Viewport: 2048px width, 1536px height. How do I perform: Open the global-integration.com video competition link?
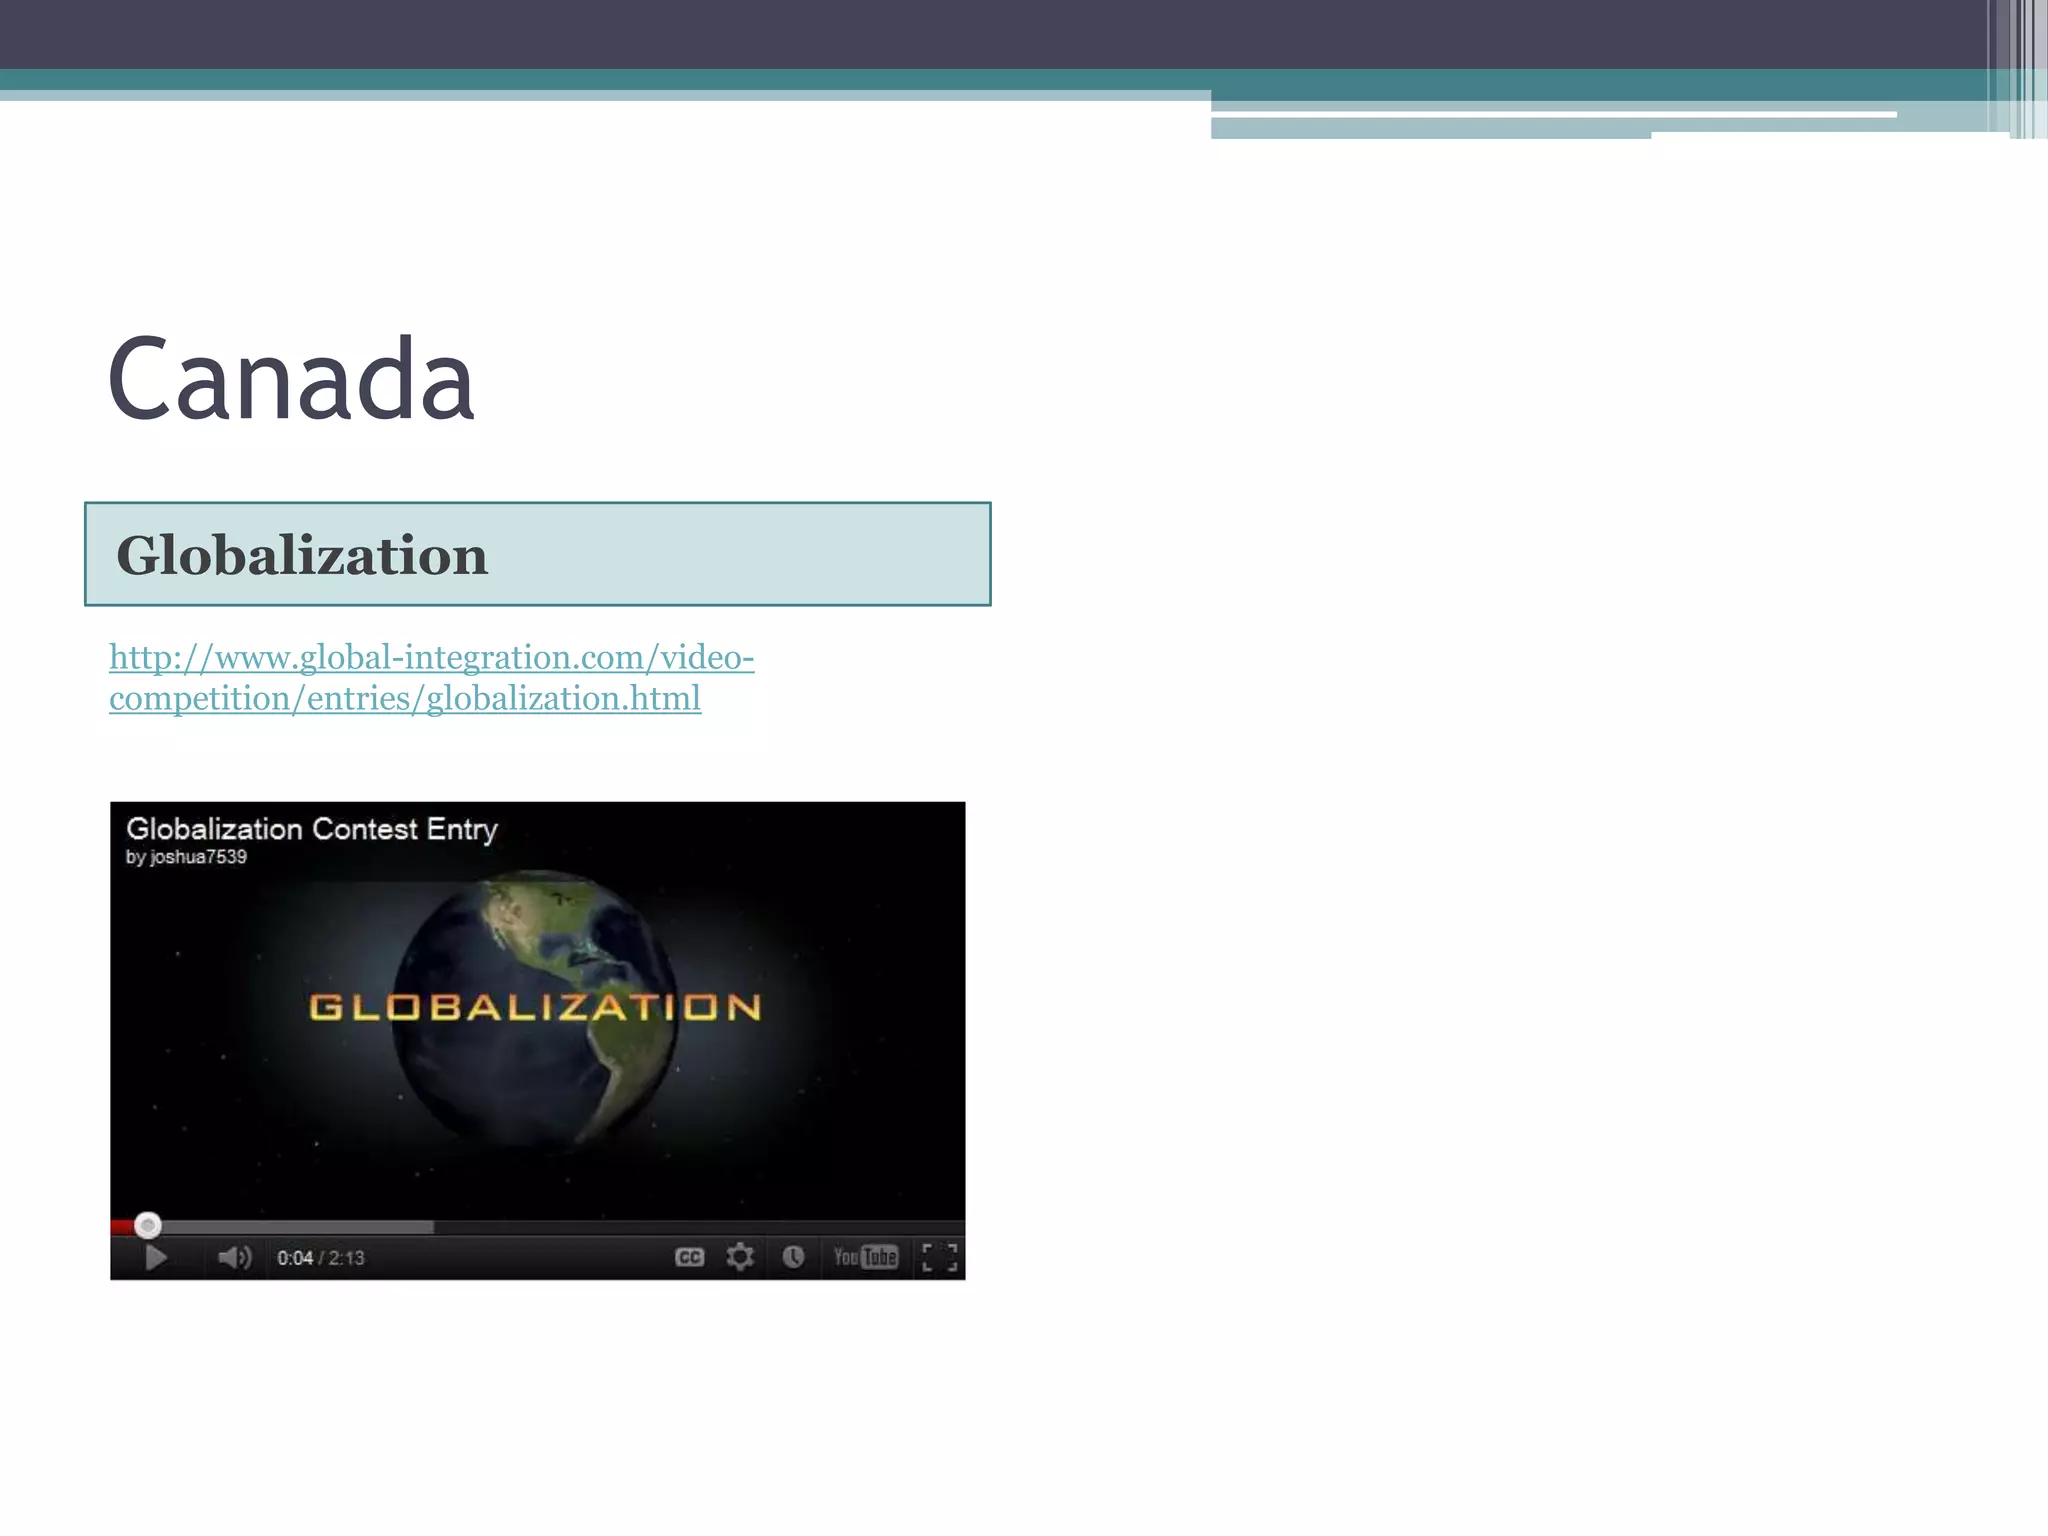pyautogui.click(x=431, y=658)
